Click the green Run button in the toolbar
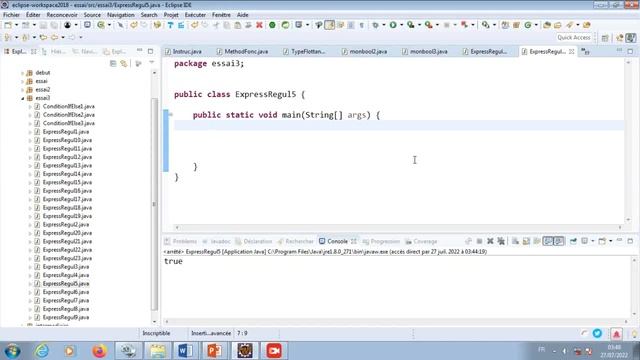This screenshot has height=360, width=640. (393, 25)
